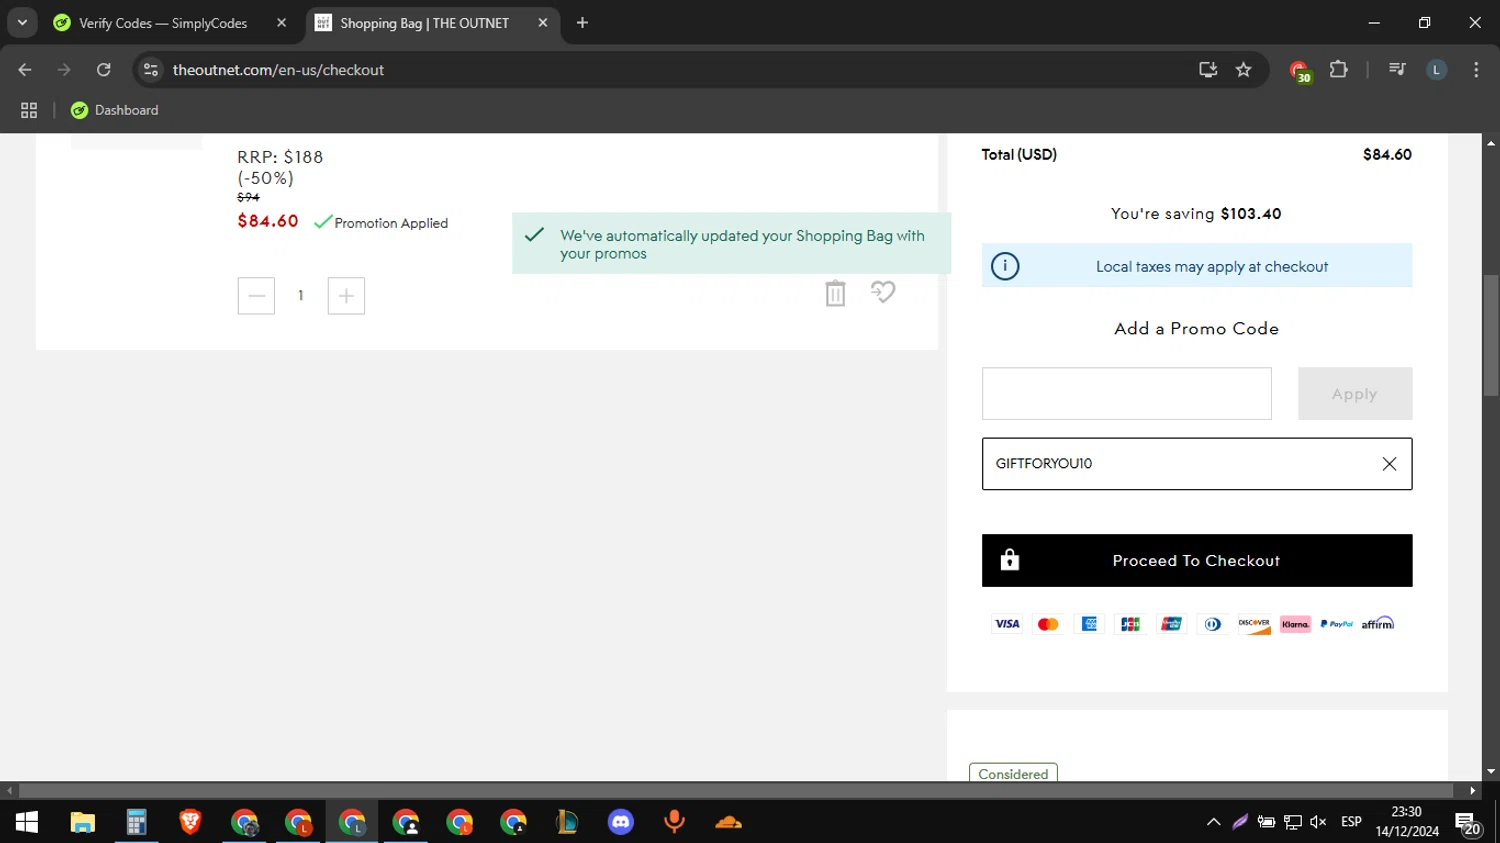
Task: Open the apps grid in bookmarks bar
Action: (29, 110)
